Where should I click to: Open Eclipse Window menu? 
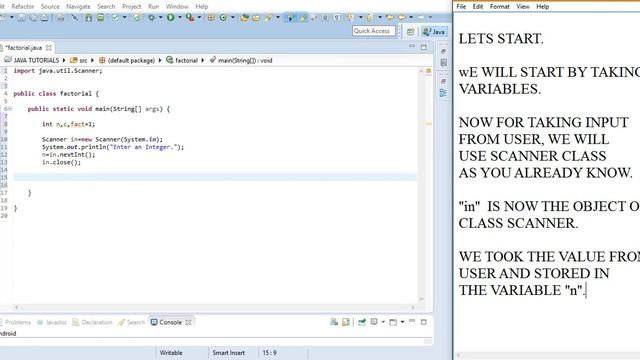tap(177, 7)
